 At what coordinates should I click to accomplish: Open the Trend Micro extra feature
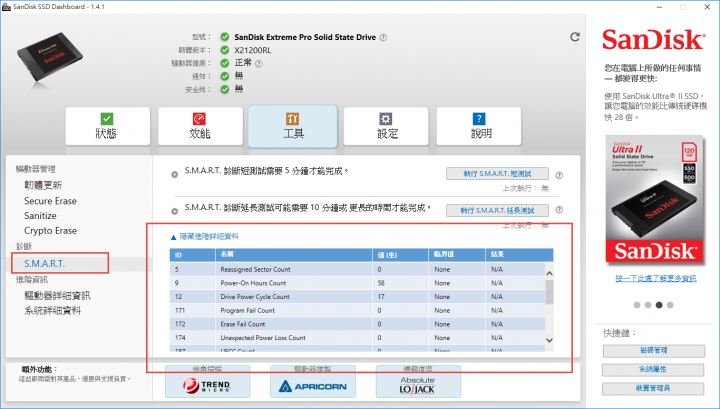pyautogui.click(x=208, y=382)
